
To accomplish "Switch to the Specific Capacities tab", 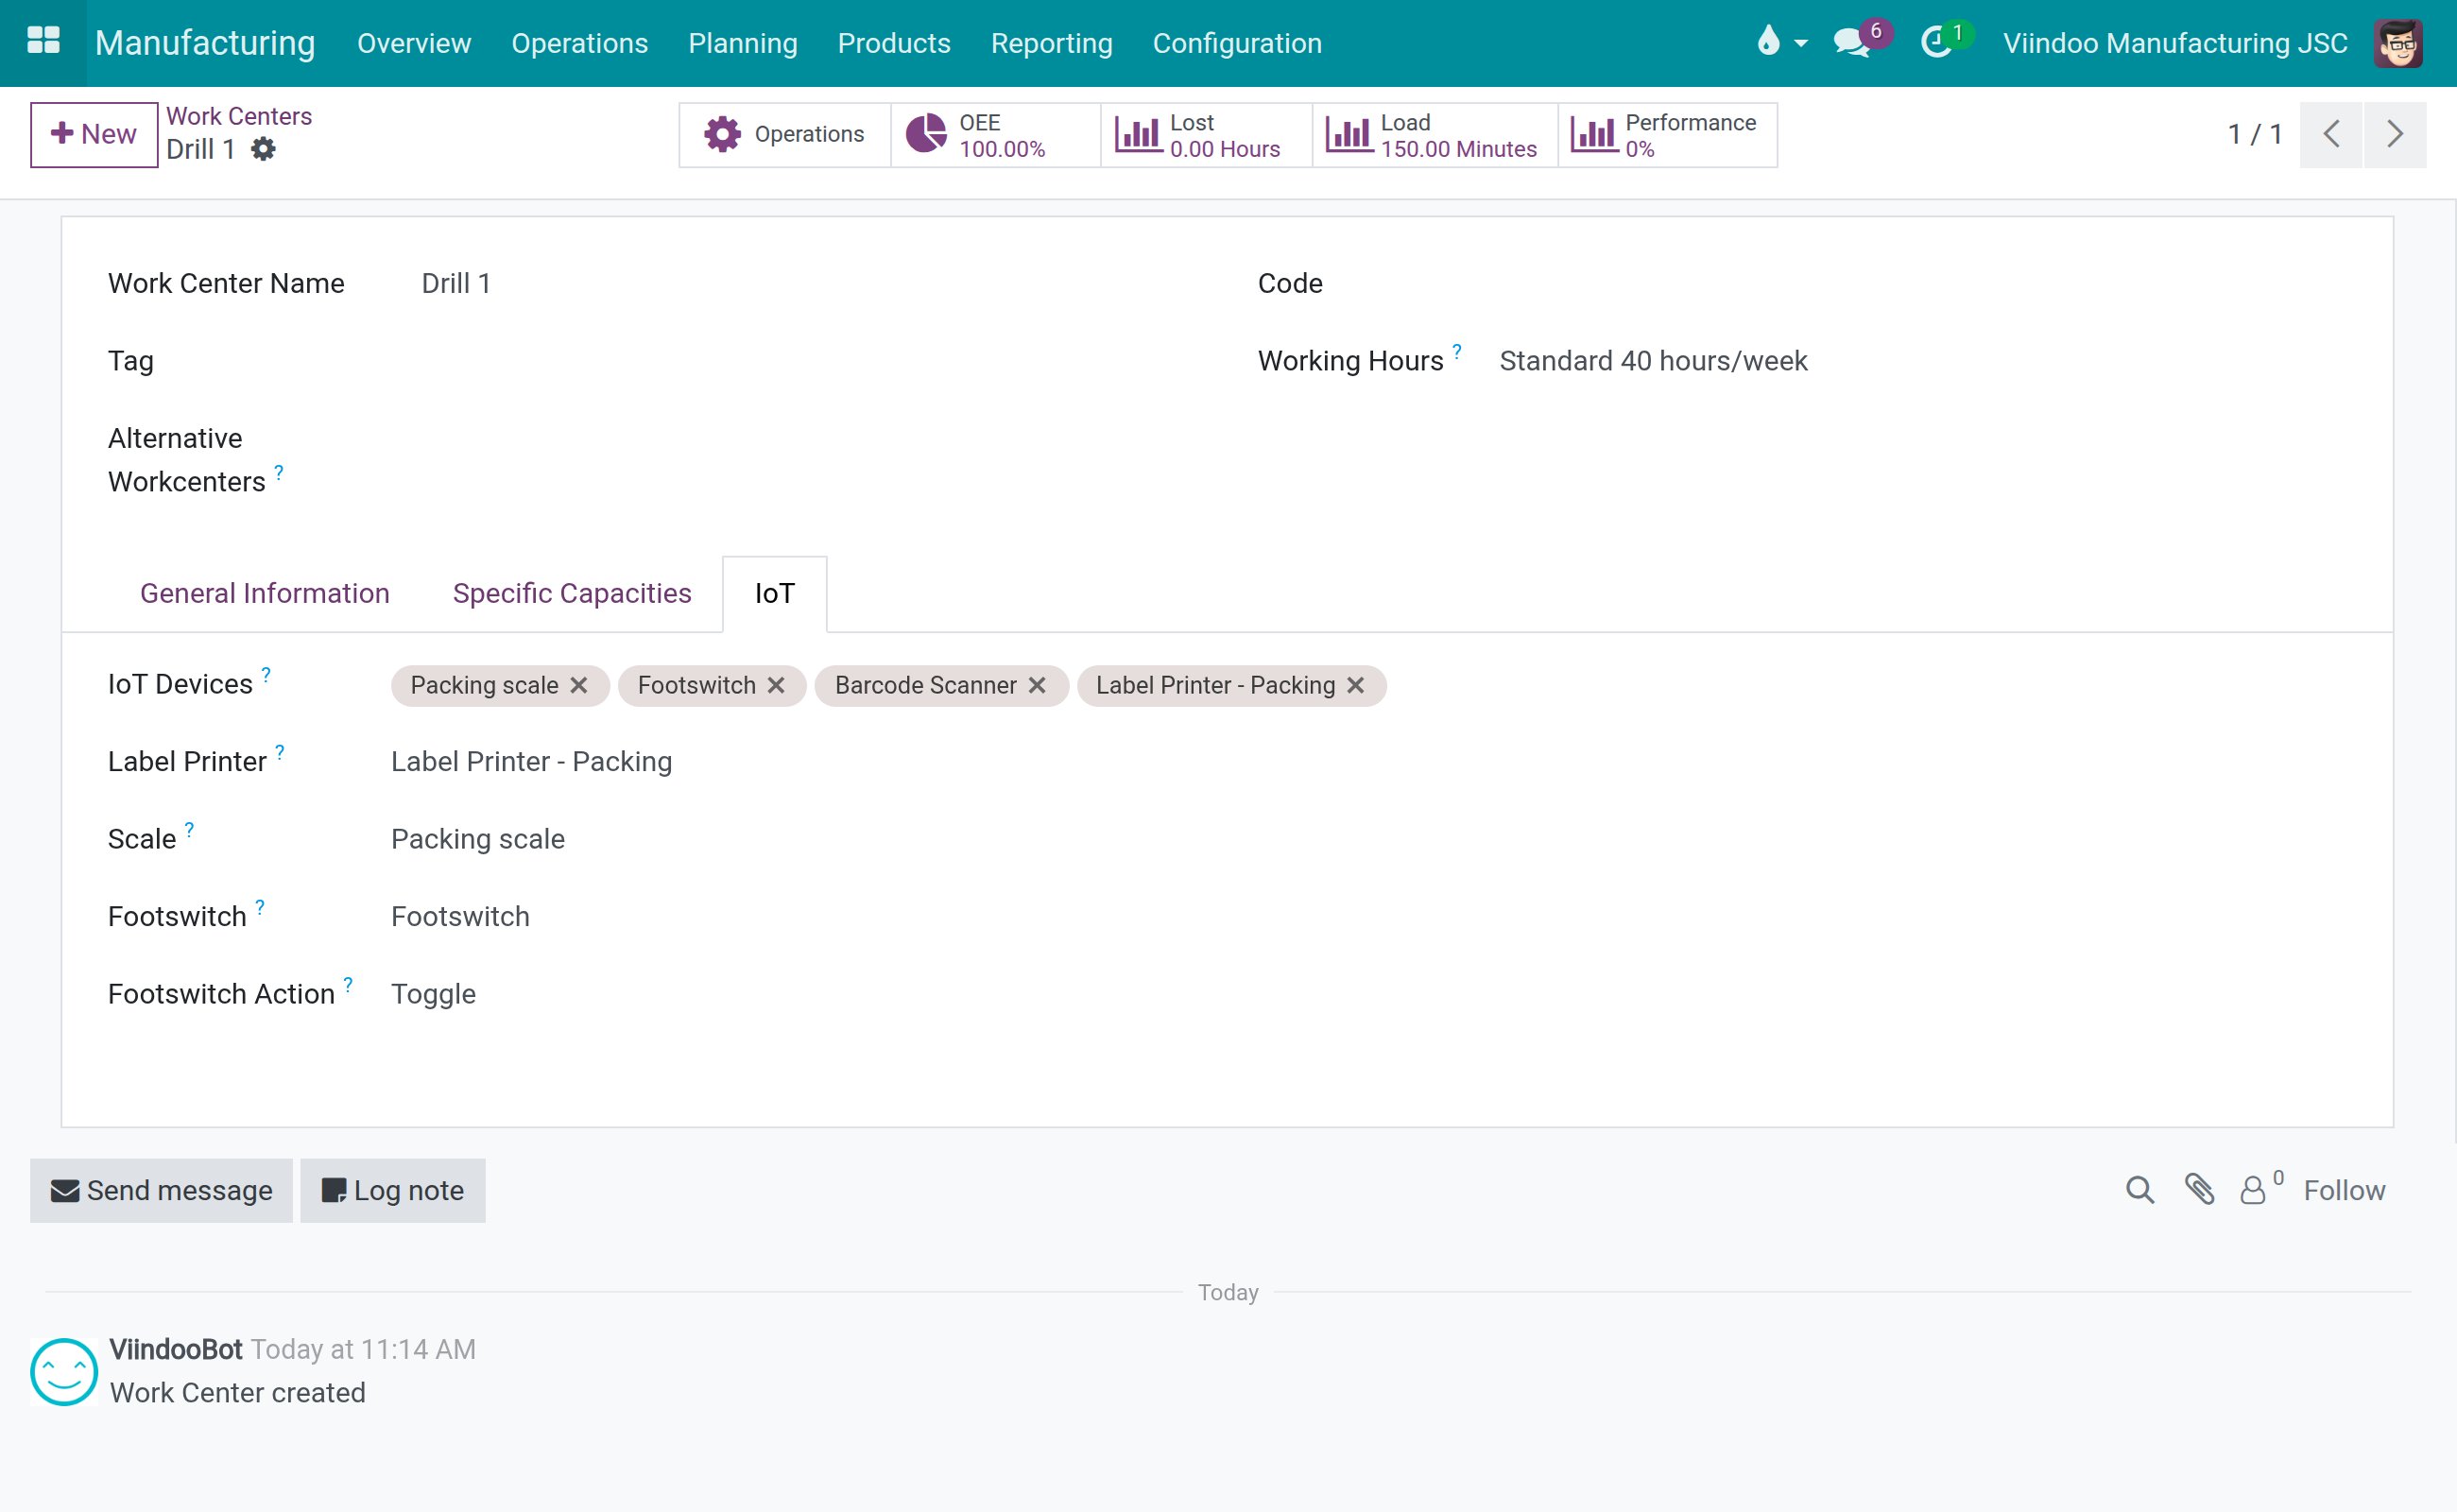I will pyautogui.click(x=572, y=593).
